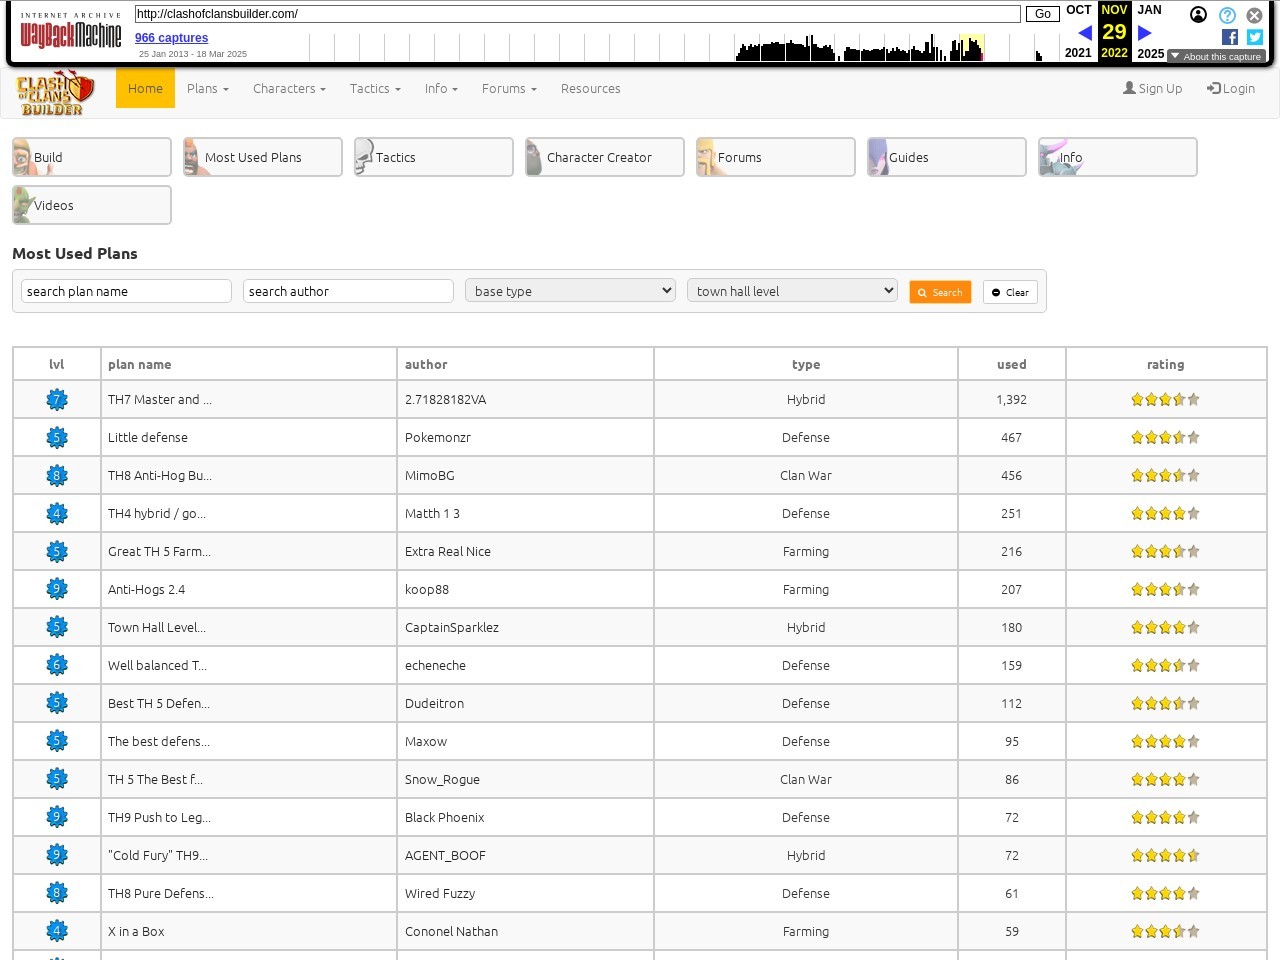Click the Wayback Go button
The image size is (1280, 960).
click(1043, 14)
